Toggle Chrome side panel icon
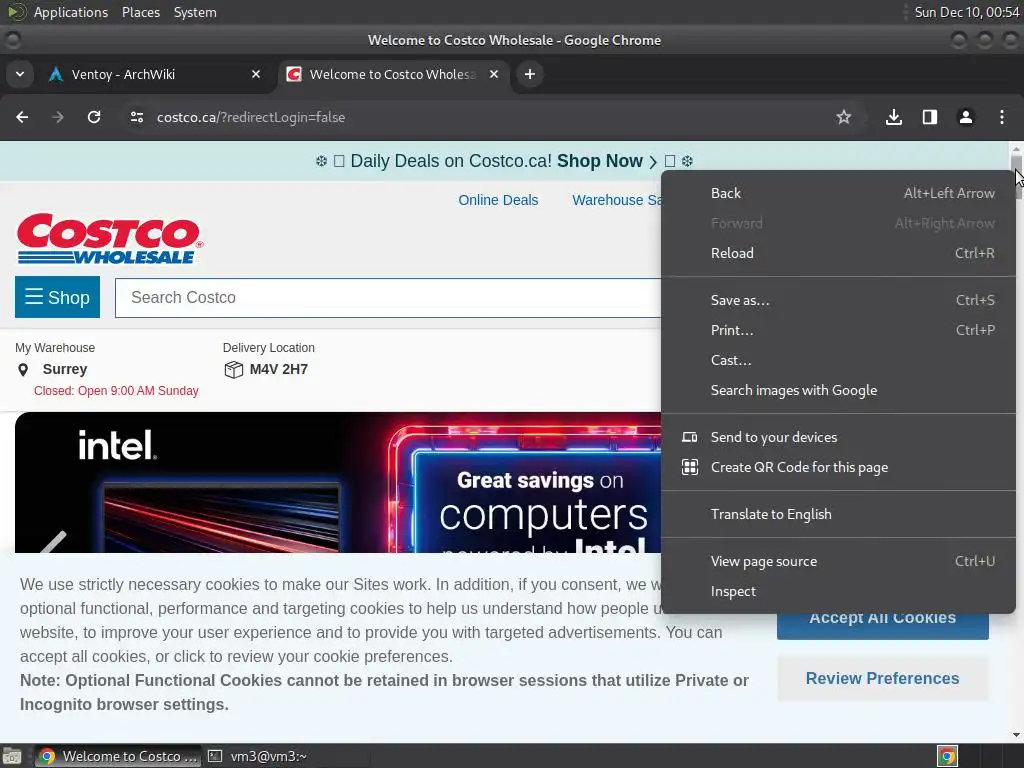Image resolution: width=1024 pixels, height=768 pixels. [930, 117]
